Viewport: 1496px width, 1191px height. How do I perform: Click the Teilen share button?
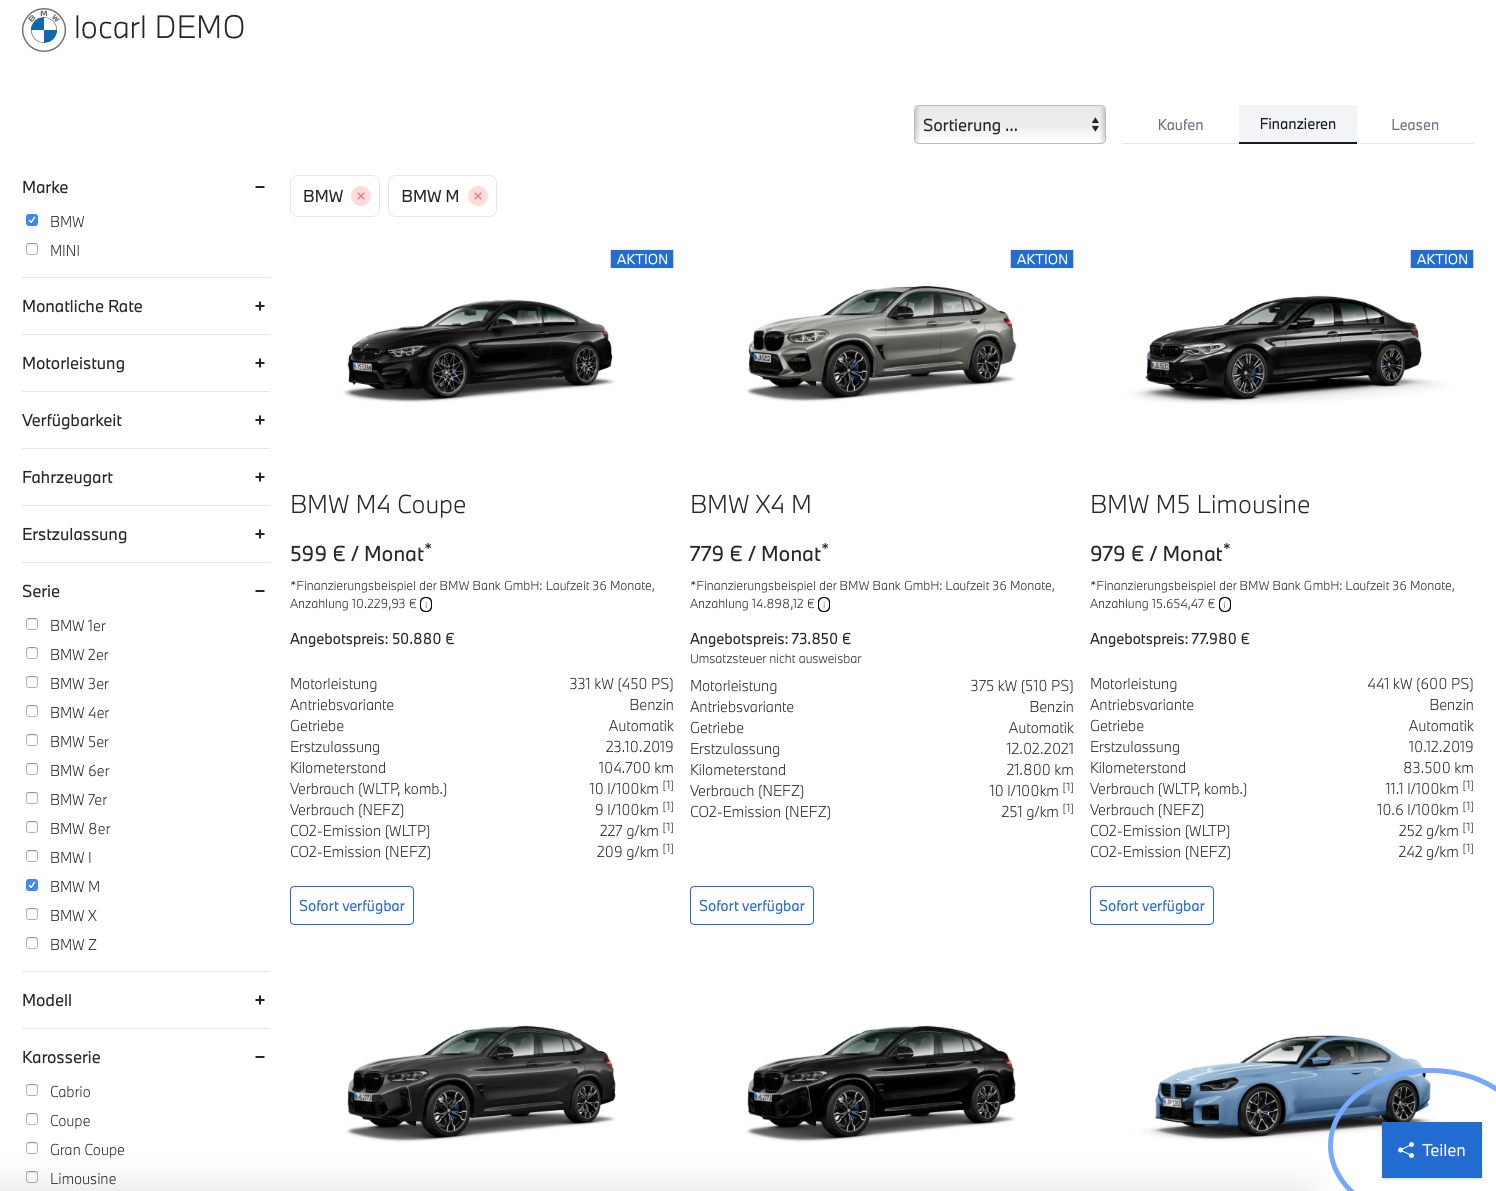coord(1431,1150)
